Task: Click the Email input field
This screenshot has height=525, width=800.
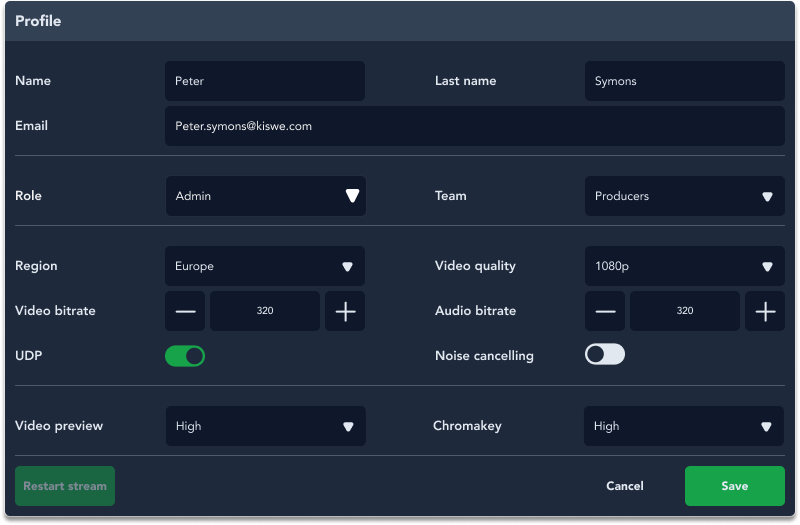Action: coord(475,127)
